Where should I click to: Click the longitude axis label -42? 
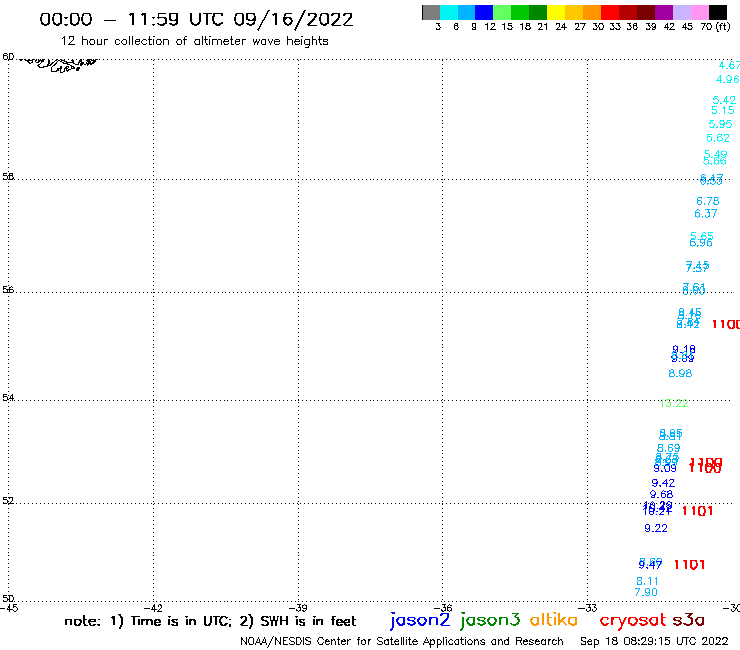pos(153,608)
